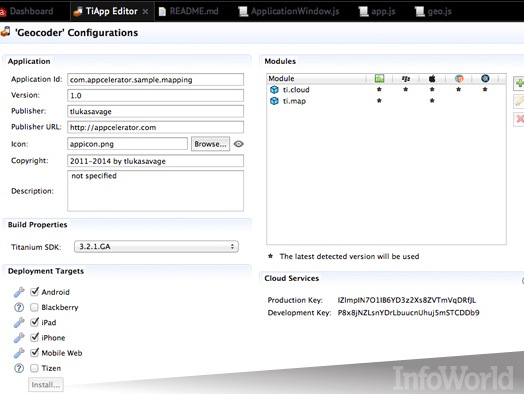The image size is (524, 394).
Task: Select the ti.map module row
Action: (x=386, y=101)
